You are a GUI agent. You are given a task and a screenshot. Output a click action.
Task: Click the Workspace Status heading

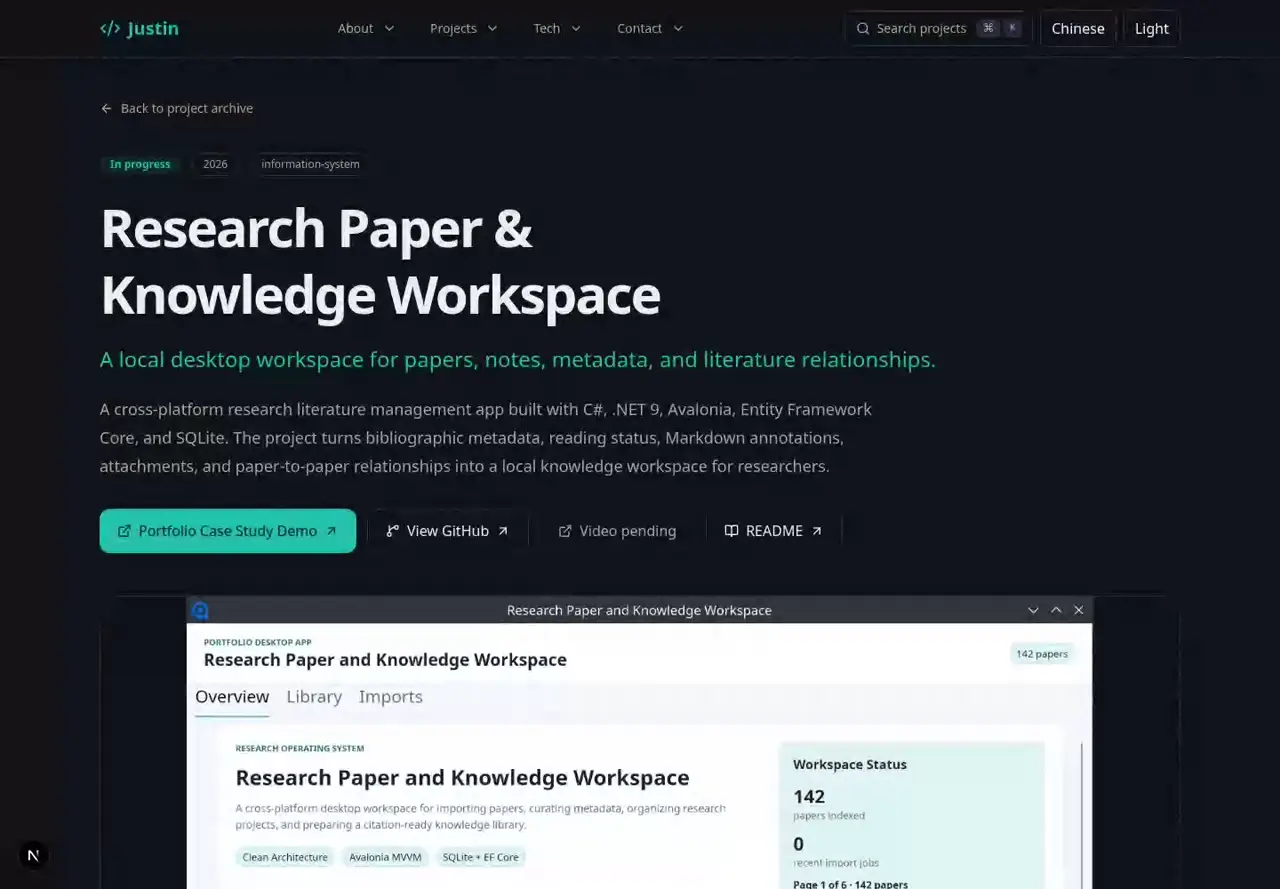[x=850, y=764]
